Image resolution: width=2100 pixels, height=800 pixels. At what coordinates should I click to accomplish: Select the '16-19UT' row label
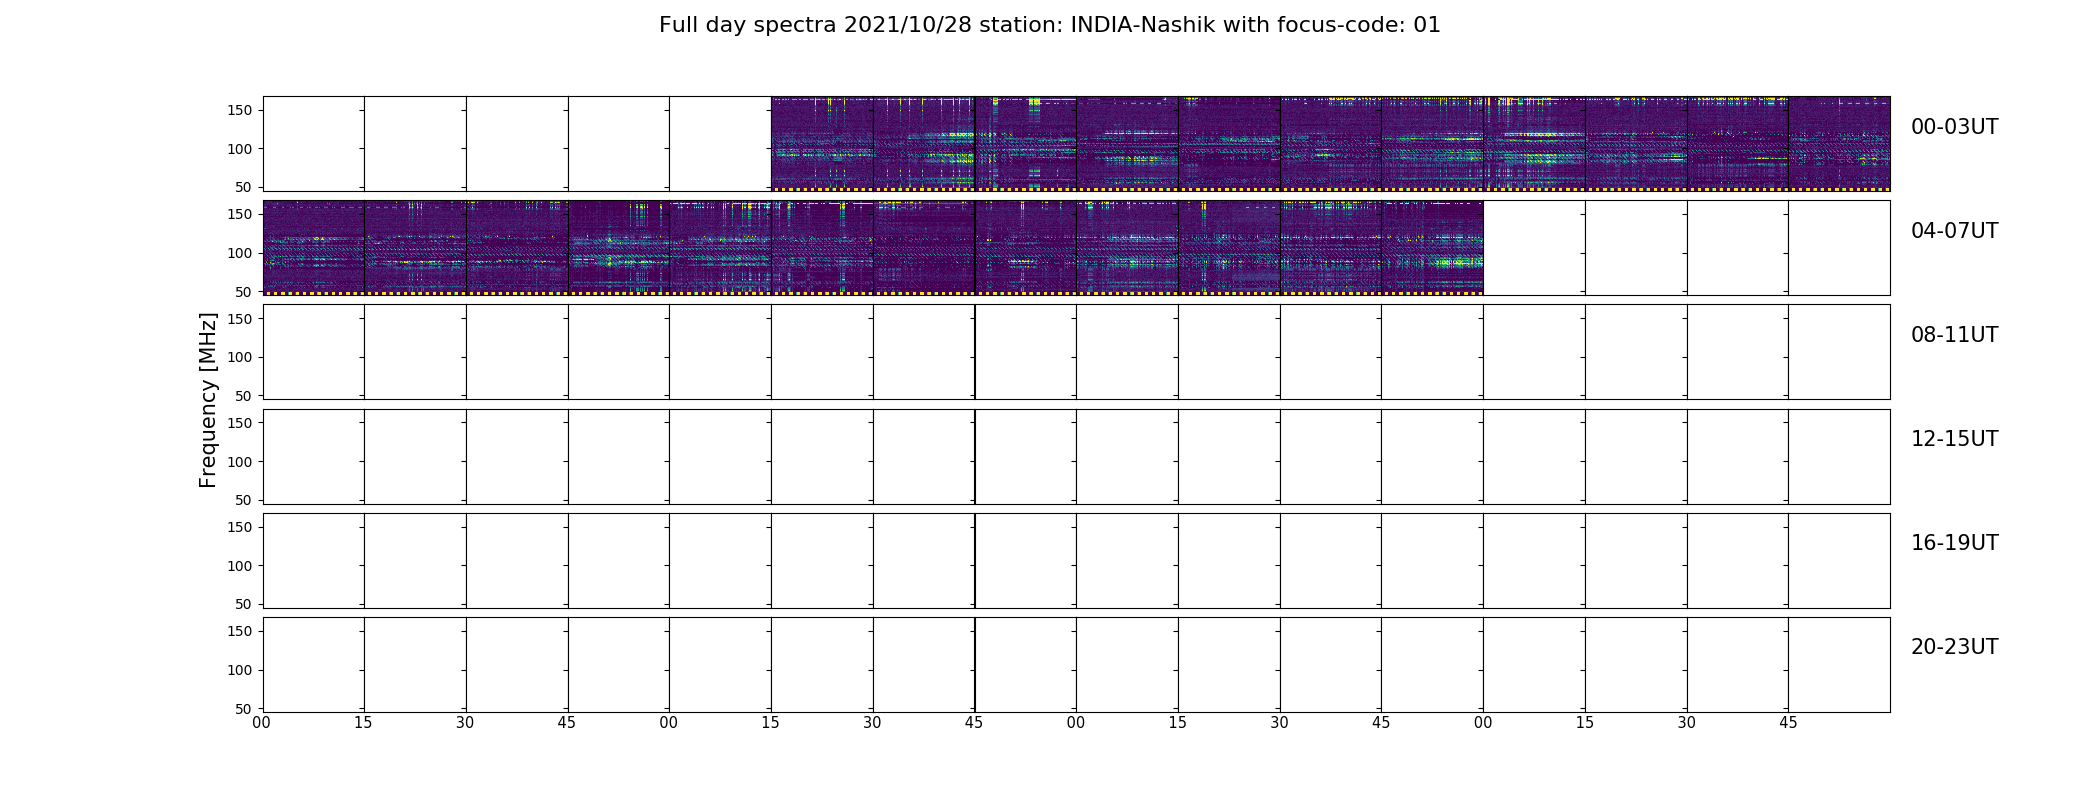pos(1954,543)
